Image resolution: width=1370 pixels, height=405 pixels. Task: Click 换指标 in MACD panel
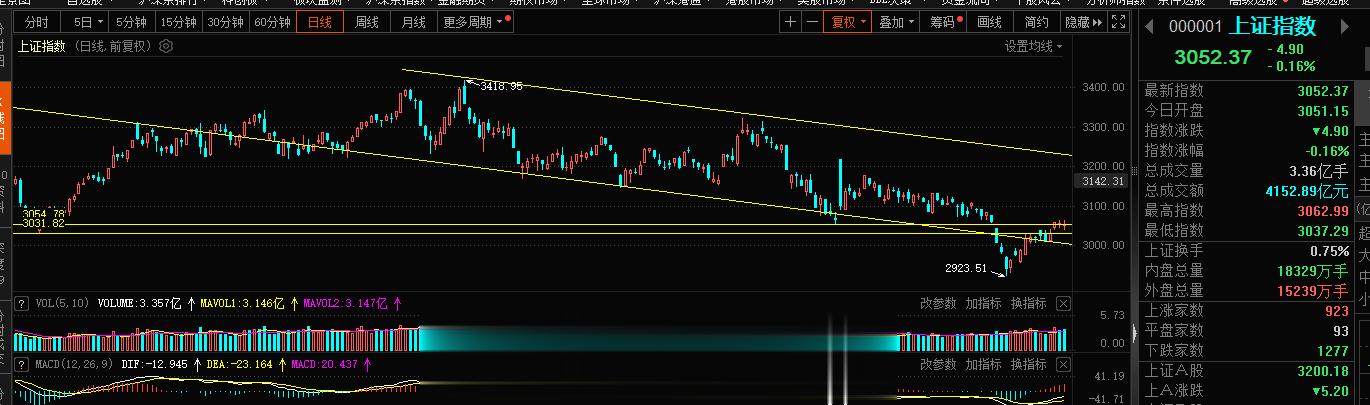click(1028, 364)
